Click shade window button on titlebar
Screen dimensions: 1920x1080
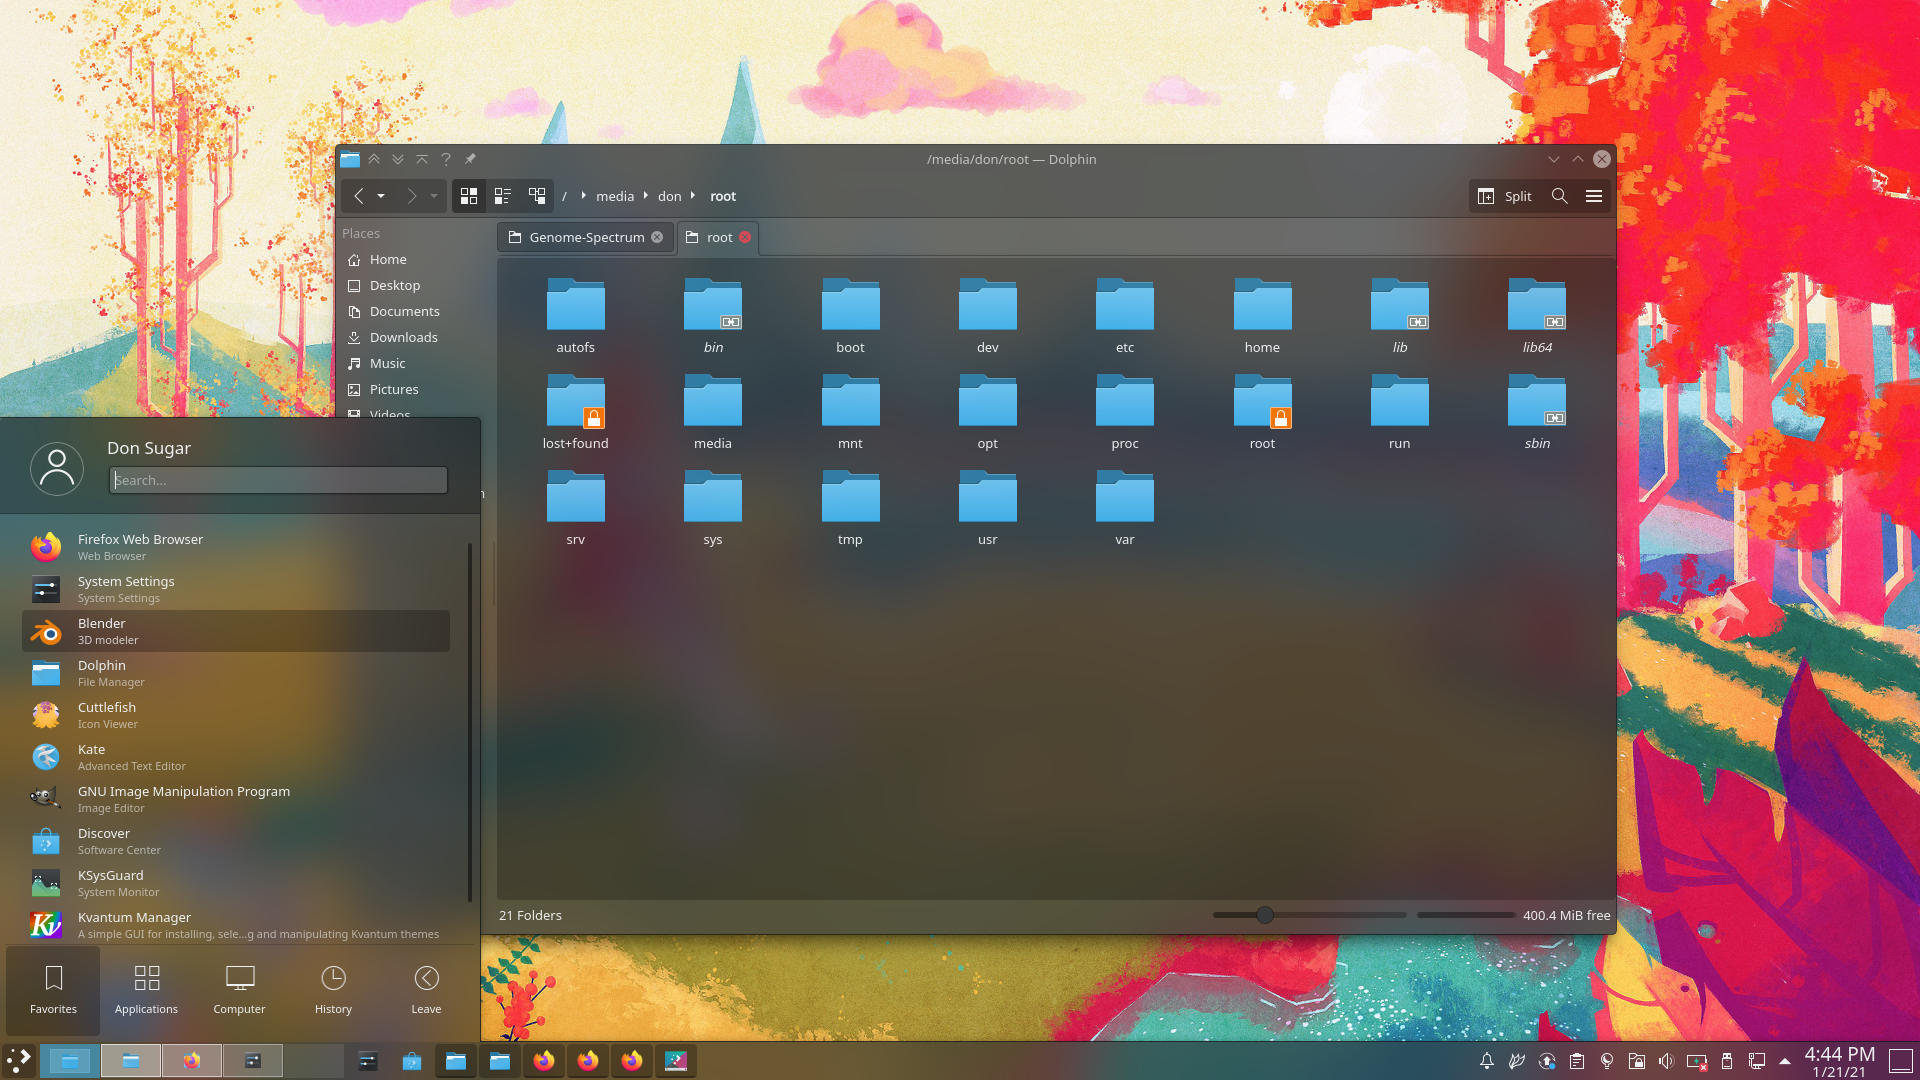[422, 159]
